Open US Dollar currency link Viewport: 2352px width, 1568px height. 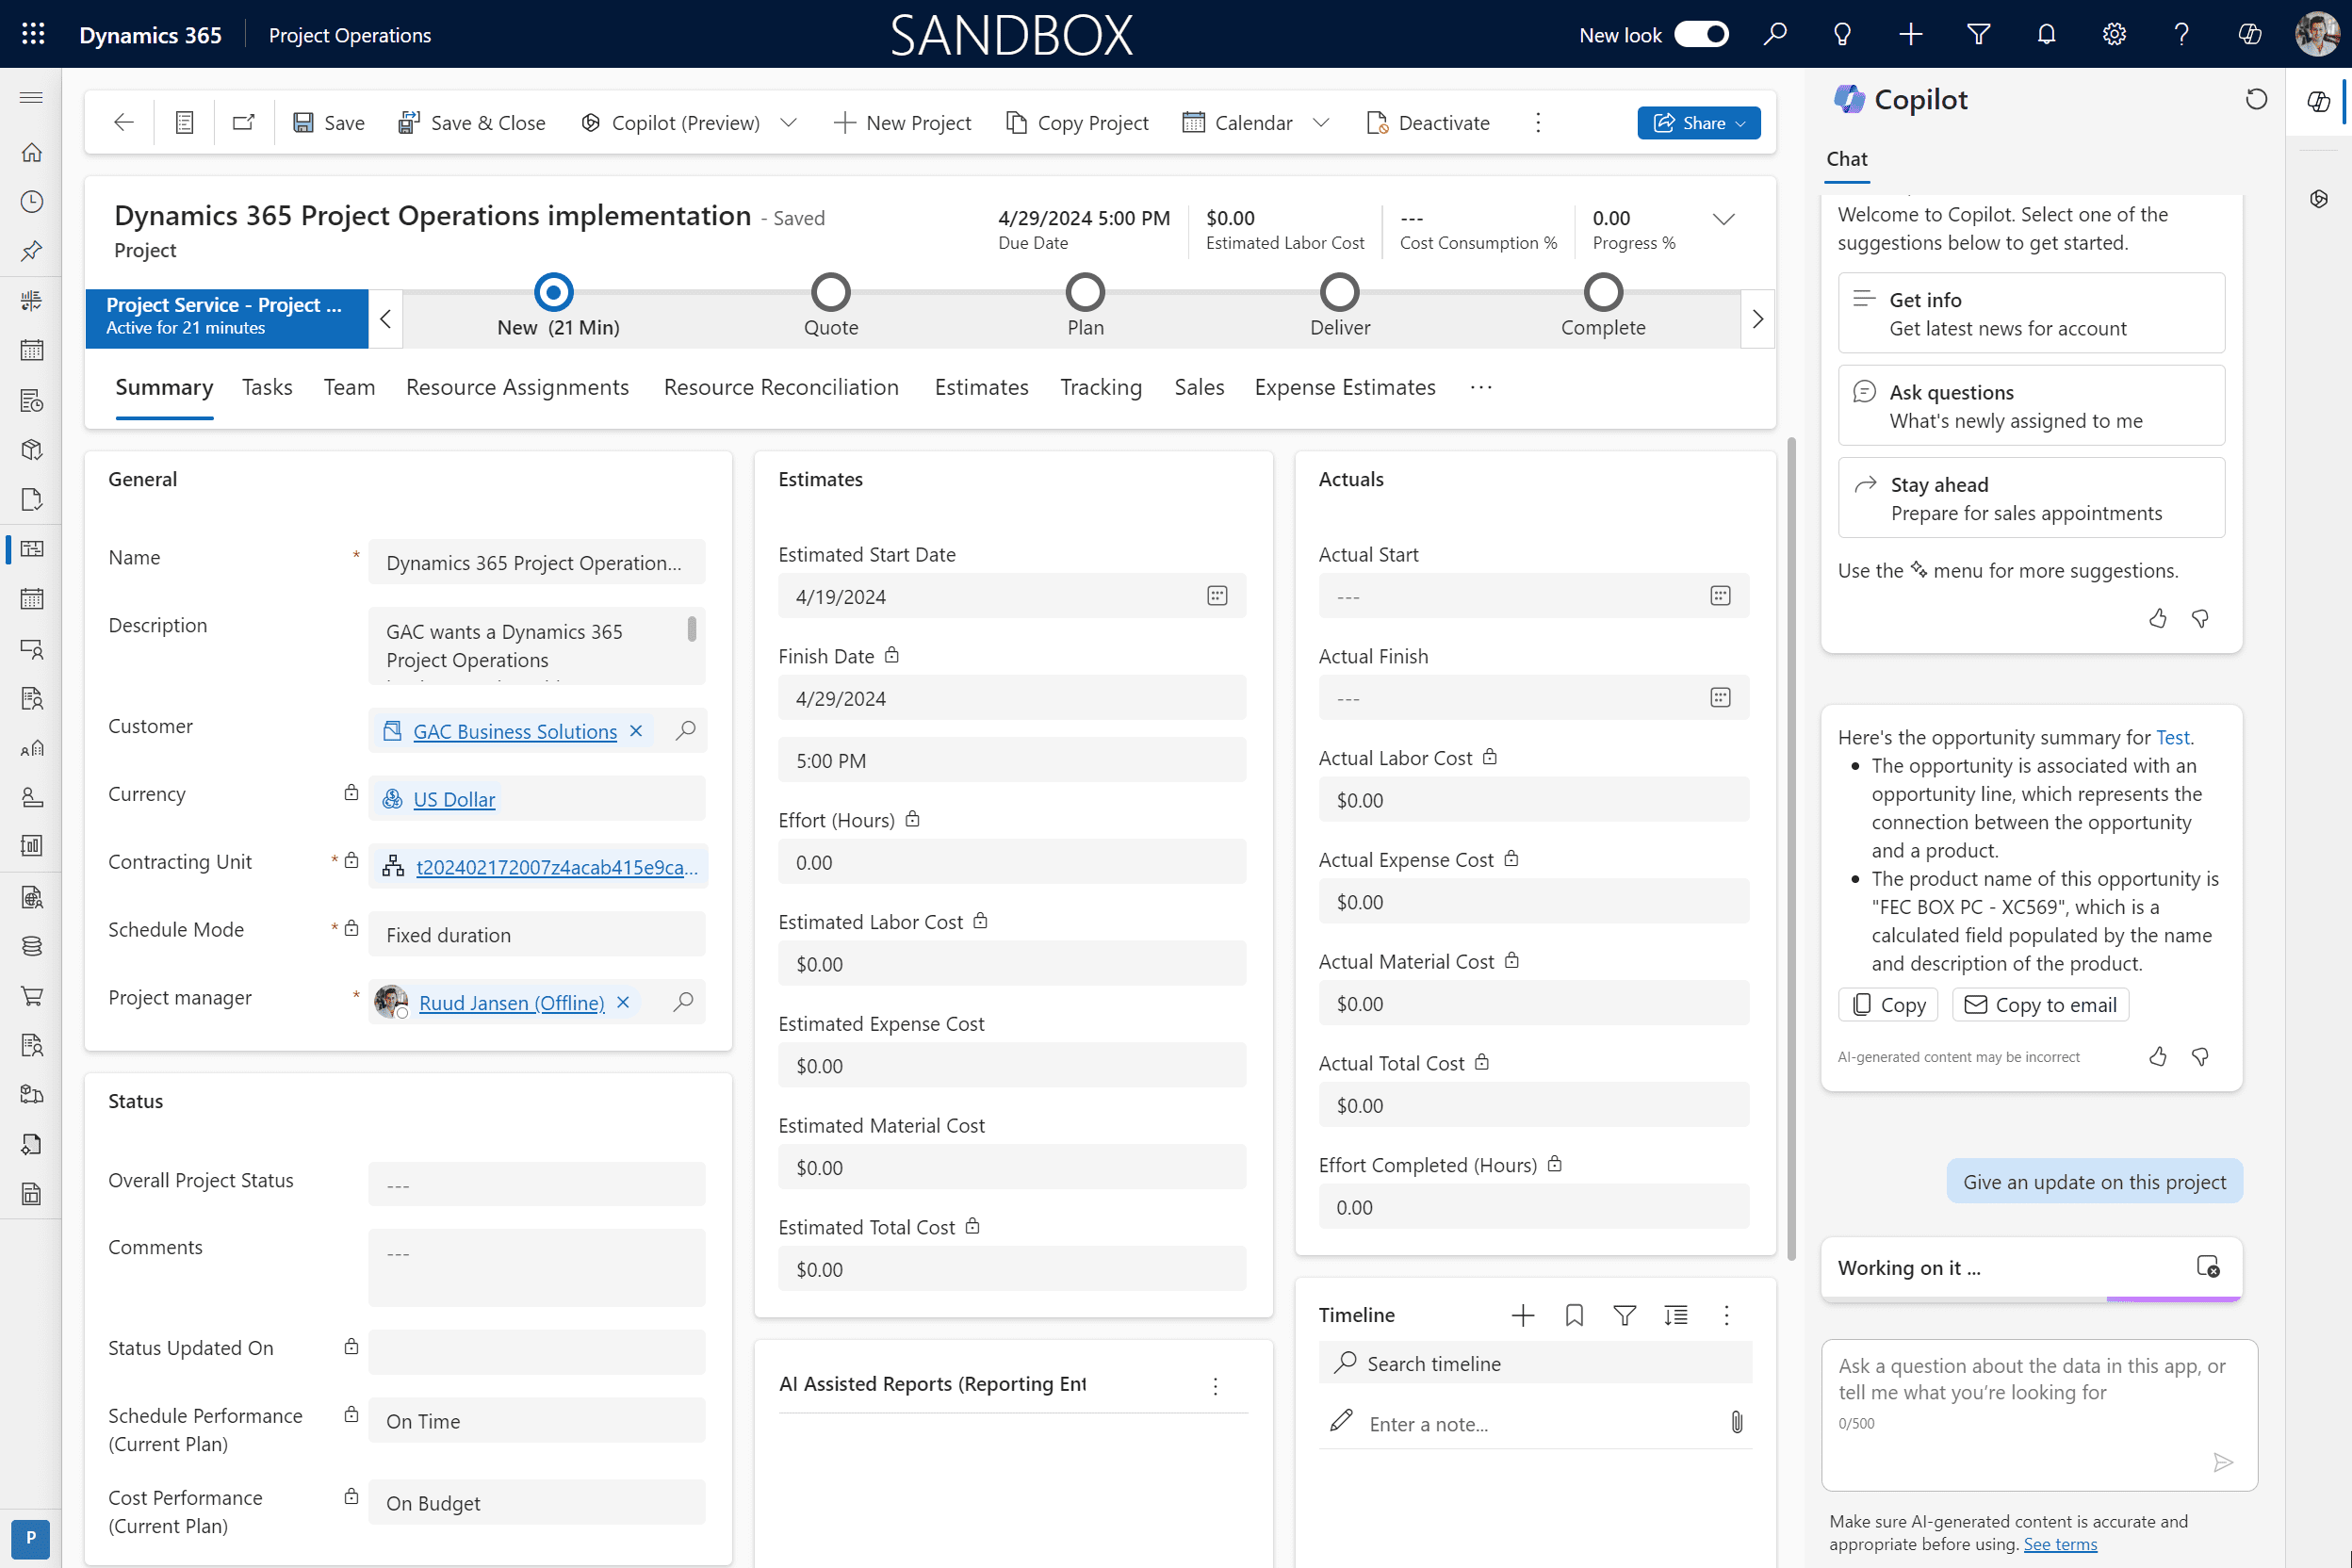454,799
